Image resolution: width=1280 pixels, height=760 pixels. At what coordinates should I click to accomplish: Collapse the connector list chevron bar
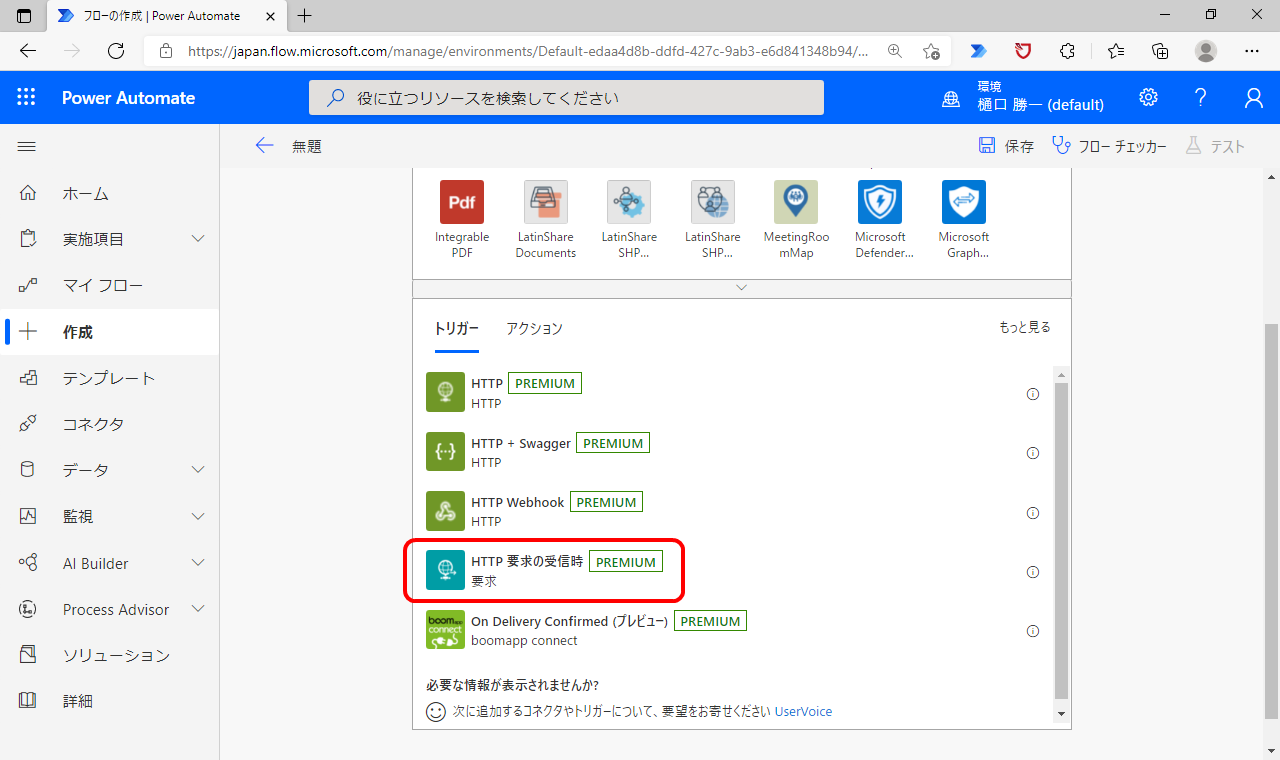coord(741,288)
